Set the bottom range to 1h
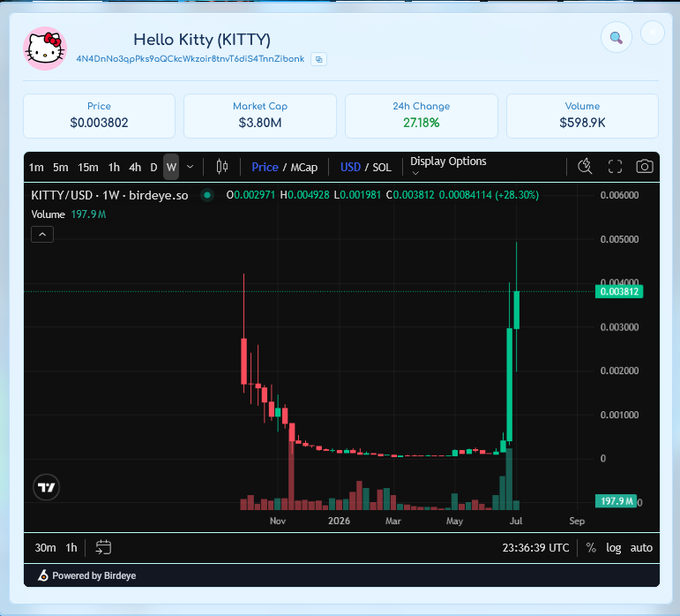Viewport: 680px width, 616px height. (71, 548)
